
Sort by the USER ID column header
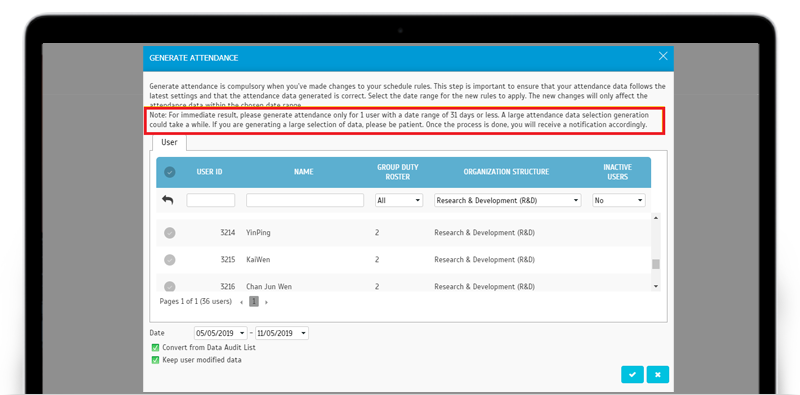(x=209, y=172)
